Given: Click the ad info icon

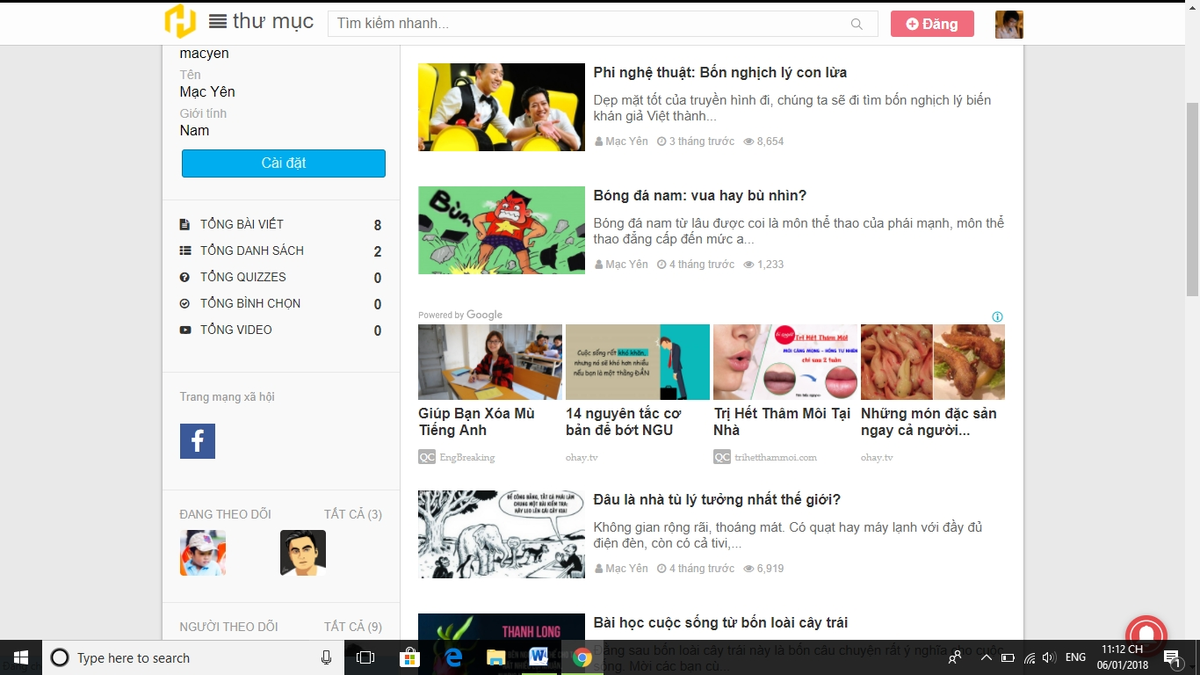Looking at the screenshot, I should pyautogui.click(x=997, y=317).
